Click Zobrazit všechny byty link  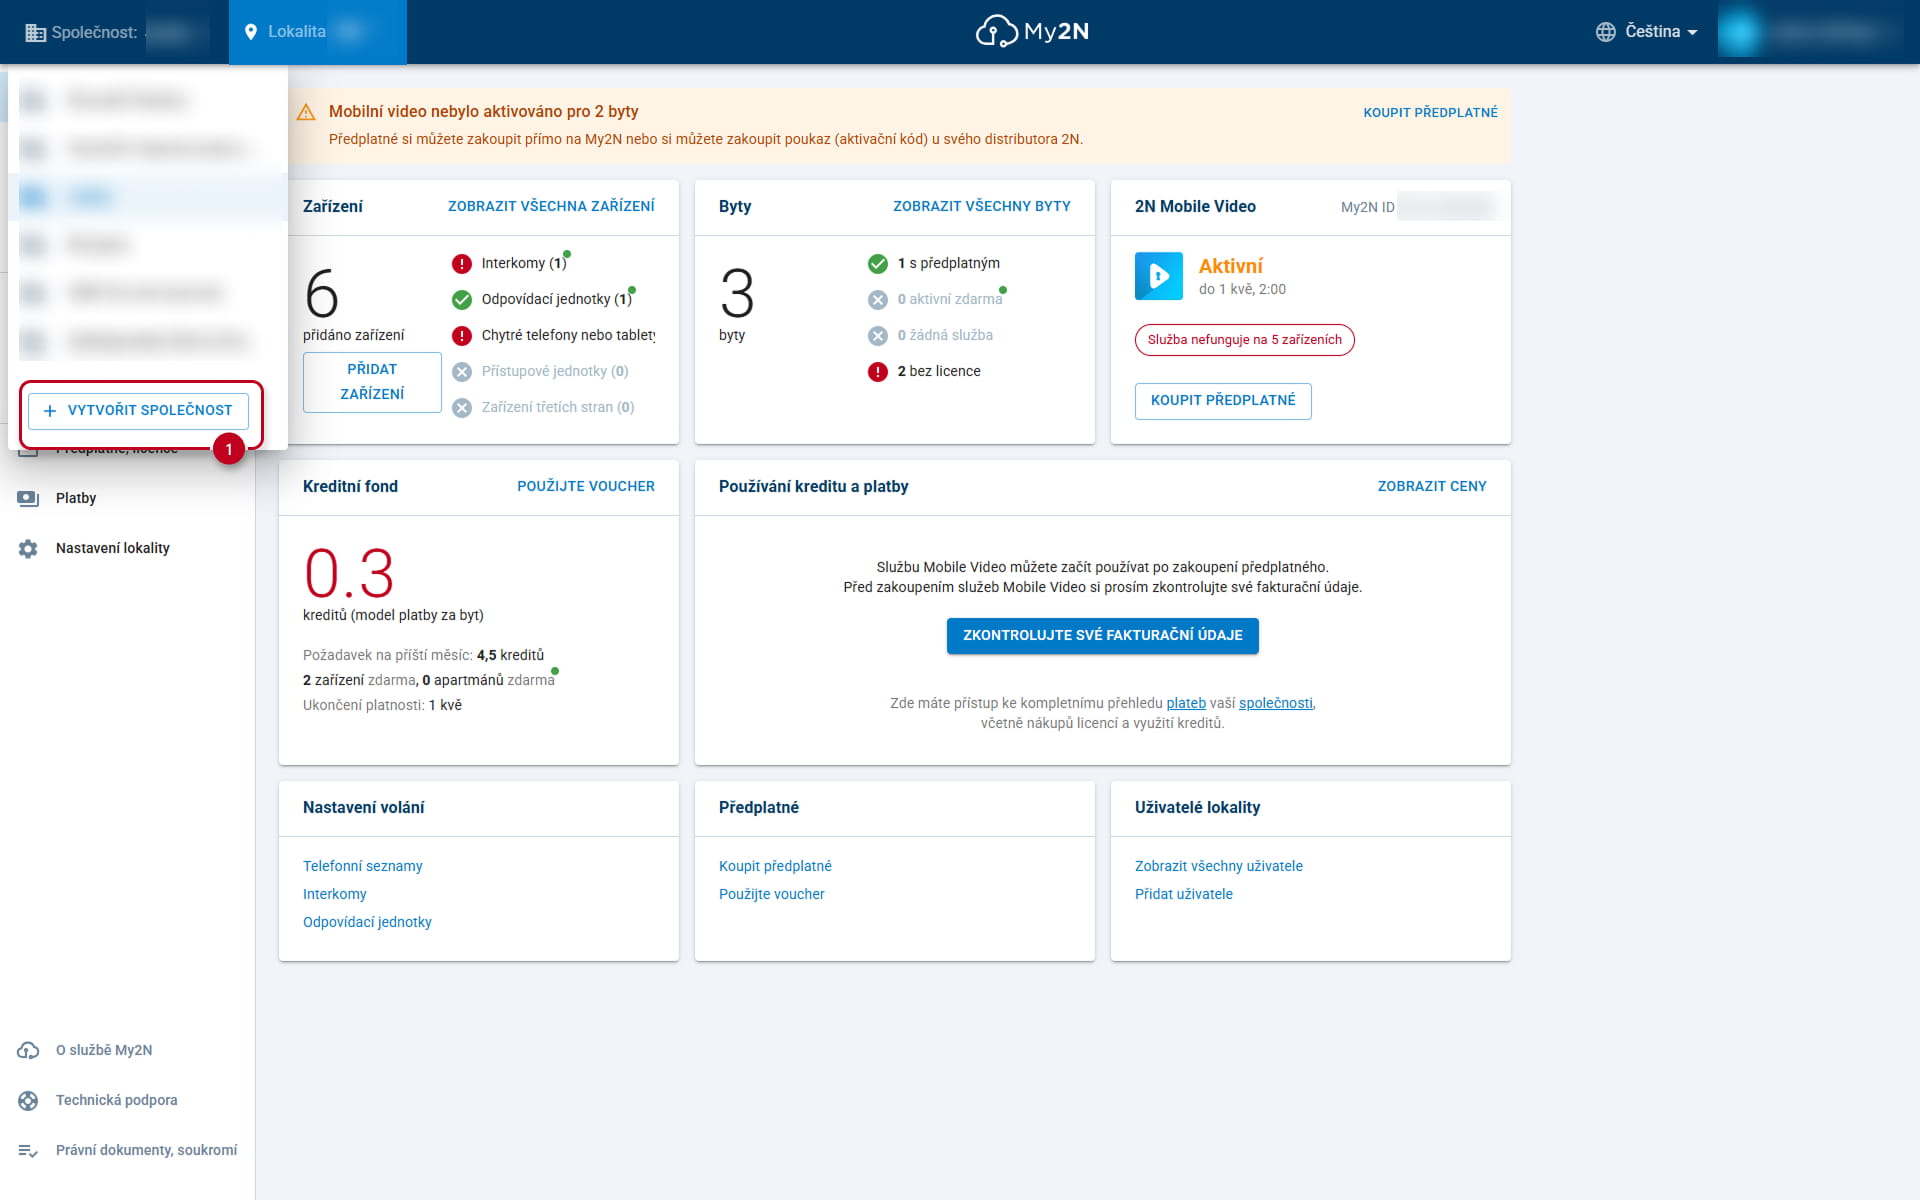[x=982, y=206]
